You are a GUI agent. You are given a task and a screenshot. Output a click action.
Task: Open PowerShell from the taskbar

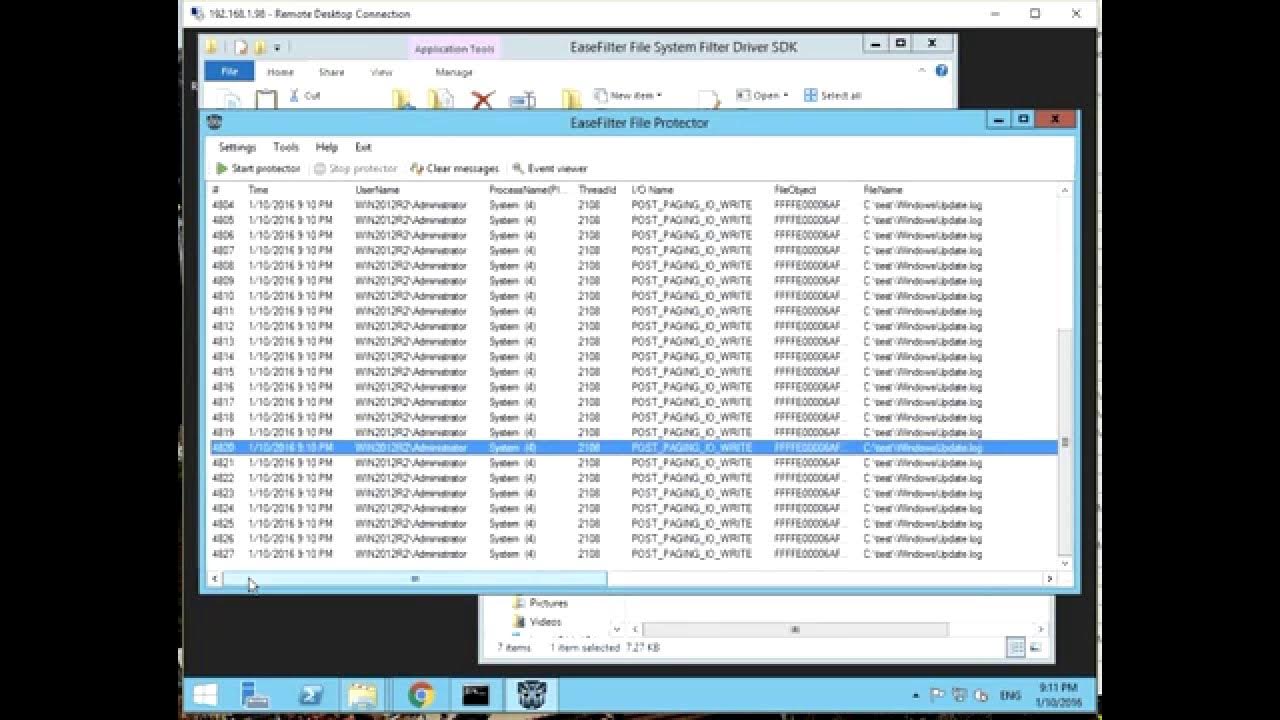[x=310, y=694]
